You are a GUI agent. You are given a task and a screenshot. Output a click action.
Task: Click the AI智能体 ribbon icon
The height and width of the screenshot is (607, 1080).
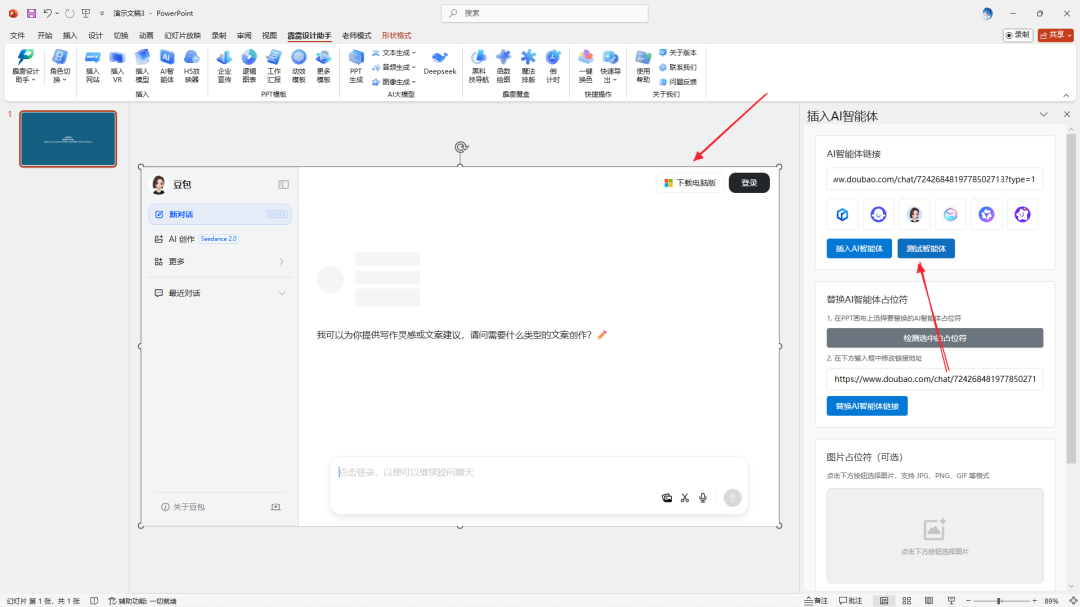click(x=167, y=66)
